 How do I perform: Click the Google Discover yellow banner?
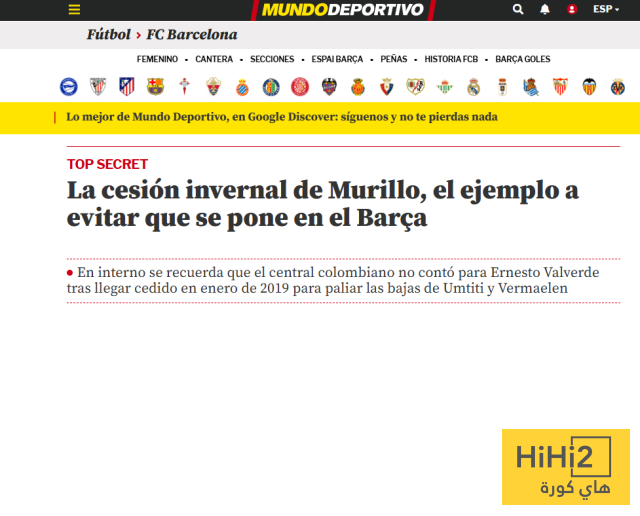pos(282,117)
